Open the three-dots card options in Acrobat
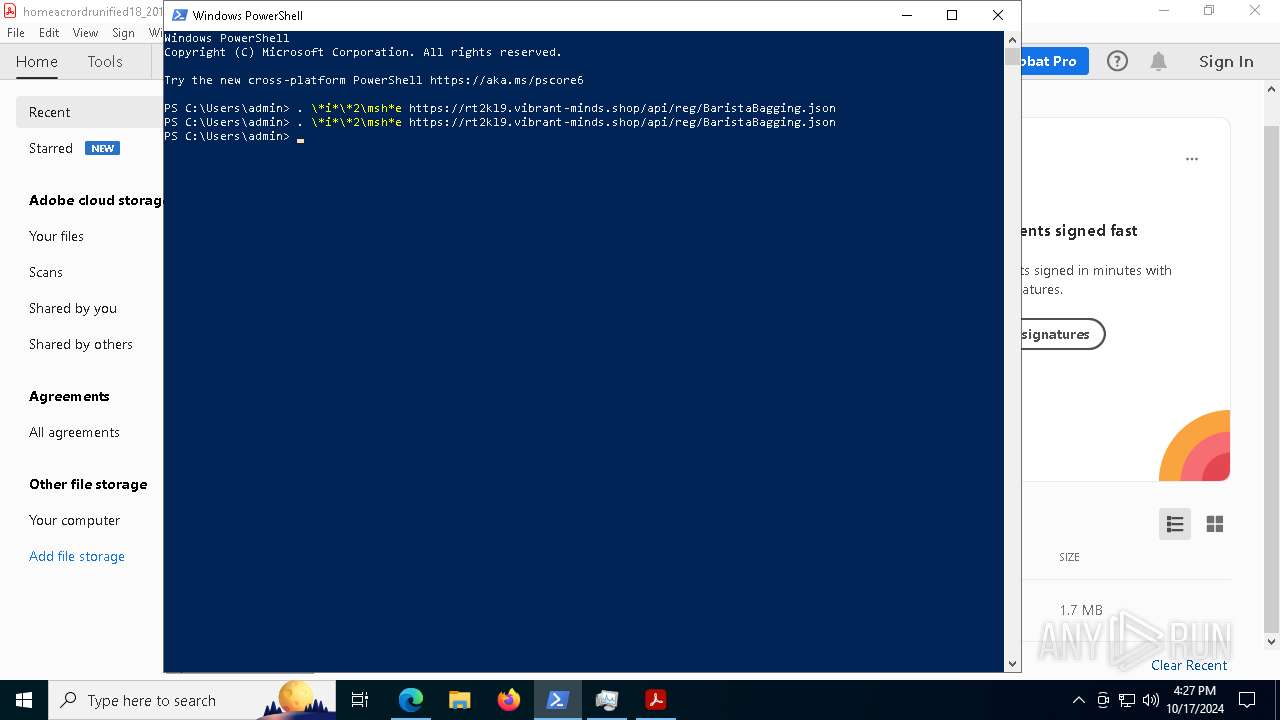The image size is (1280, 720). coord(1192,159)
